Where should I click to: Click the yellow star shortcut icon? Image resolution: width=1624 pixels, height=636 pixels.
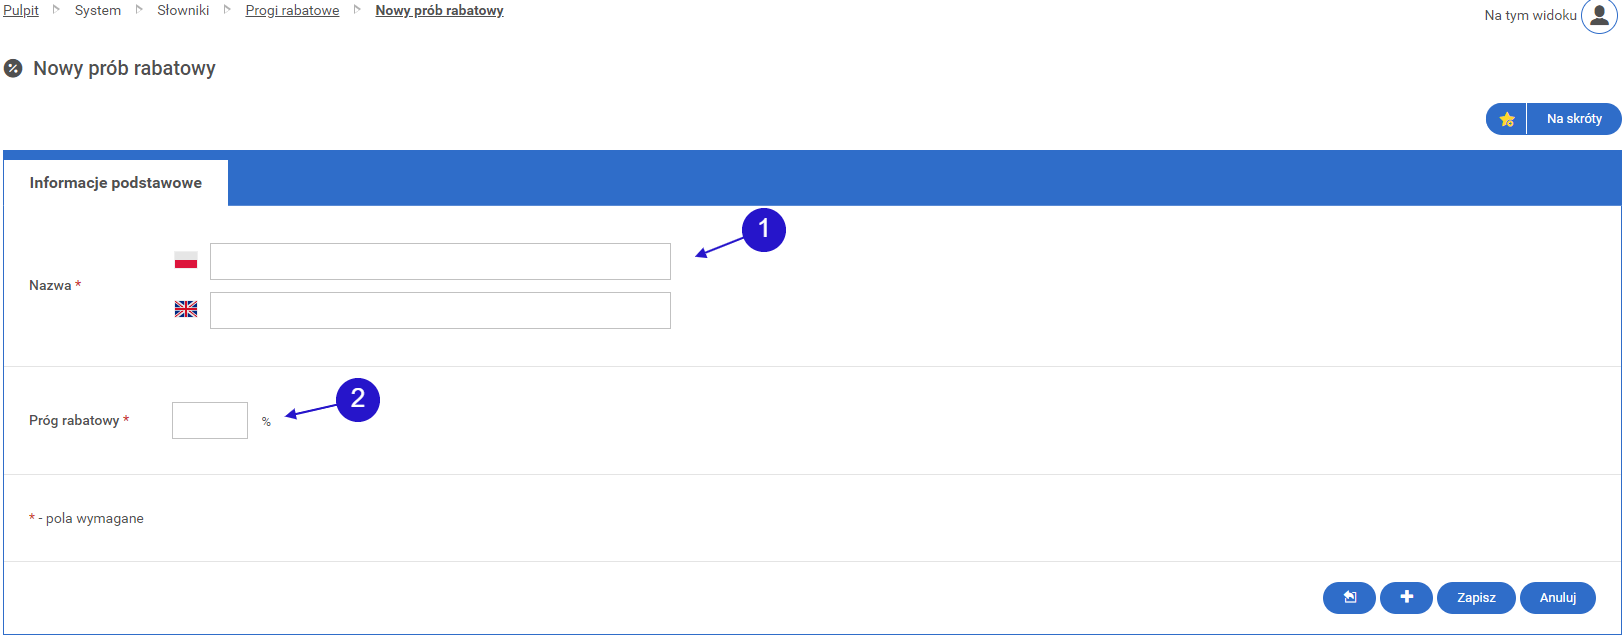pos(1506,119)
